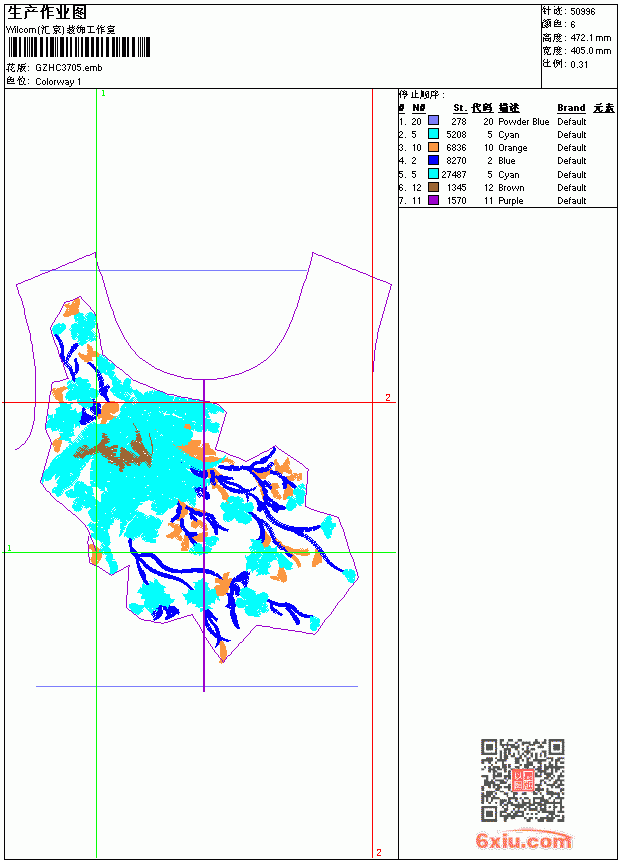The width and height of the screenshot is (620, 860).
Task: Click the barcode under the studio name
Action: point(78,47)
